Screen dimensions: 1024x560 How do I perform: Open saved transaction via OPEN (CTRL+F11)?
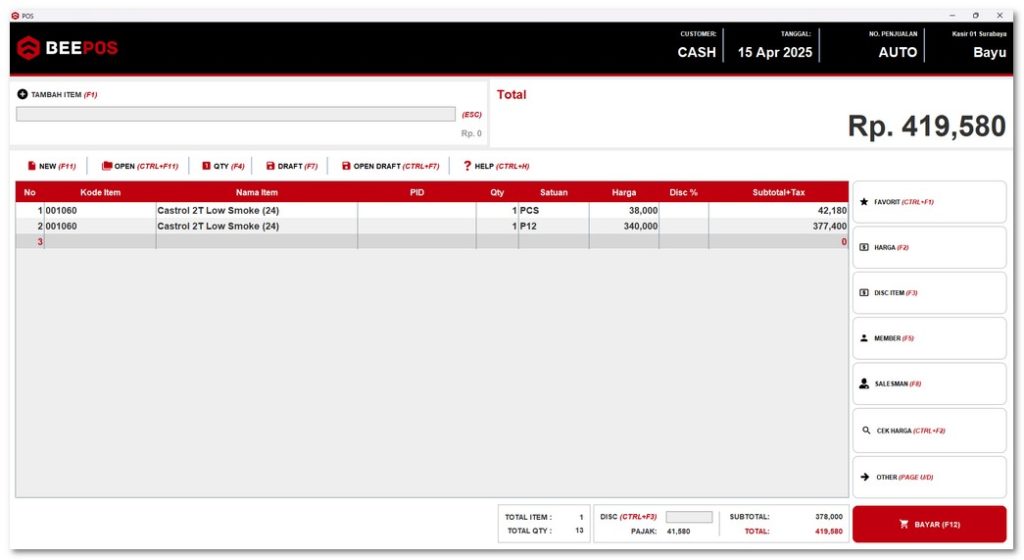[140, 166]
